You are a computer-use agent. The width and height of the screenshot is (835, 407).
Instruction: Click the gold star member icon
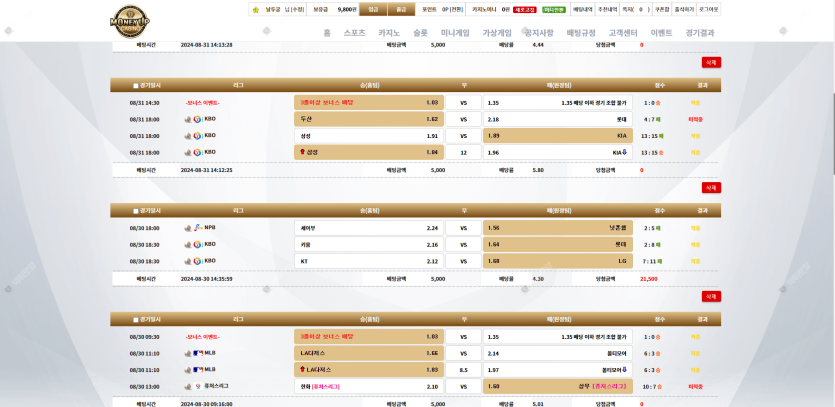pos(256,10)
